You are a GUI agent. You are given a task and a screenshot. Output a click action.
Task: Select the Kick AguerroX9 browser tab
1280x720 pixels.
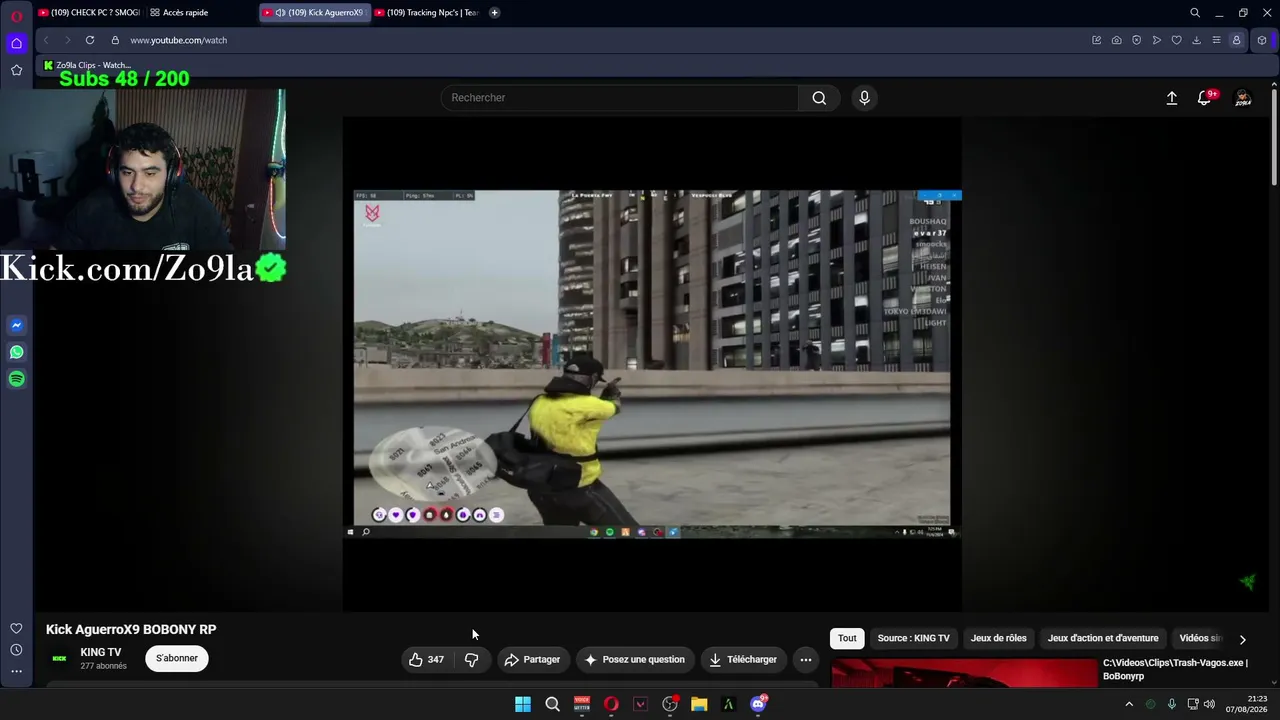(x=314, y=13)
